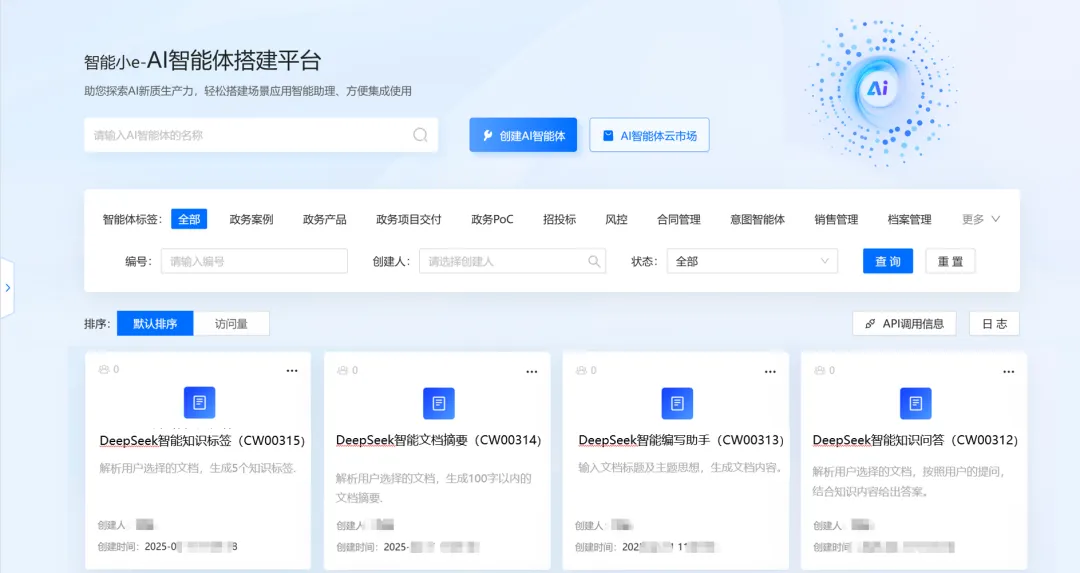This screenshot has width=1080, height=573.
Task: Select the 全部 tag filter
Action: click(x=189, y=219)
